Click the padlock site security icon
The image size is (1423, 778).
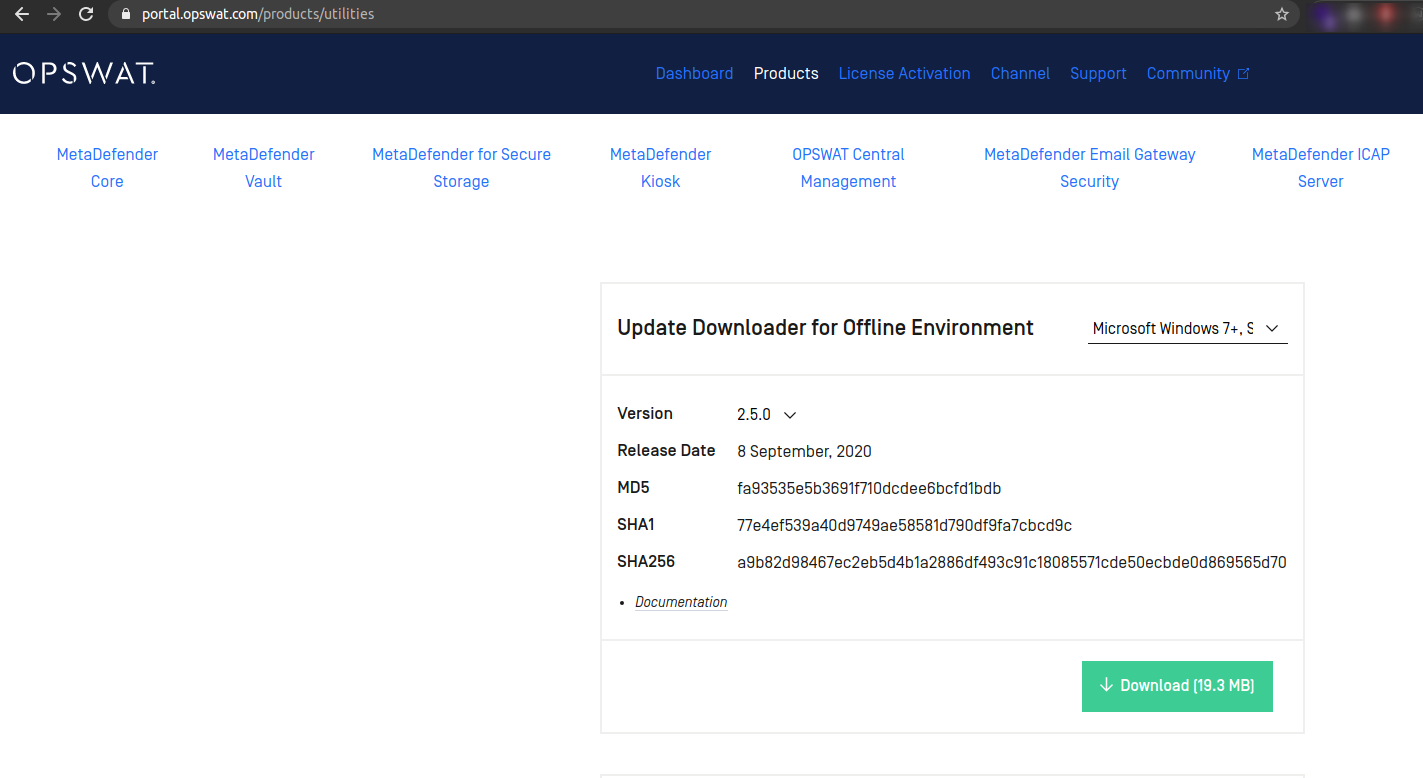125,15
